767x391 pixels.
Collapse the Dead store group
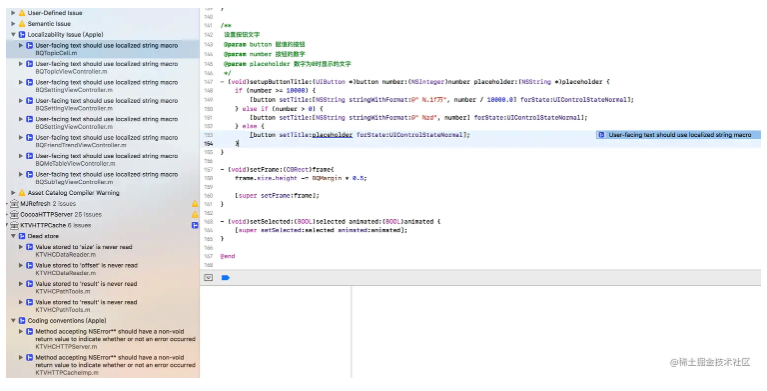[13, 236]
